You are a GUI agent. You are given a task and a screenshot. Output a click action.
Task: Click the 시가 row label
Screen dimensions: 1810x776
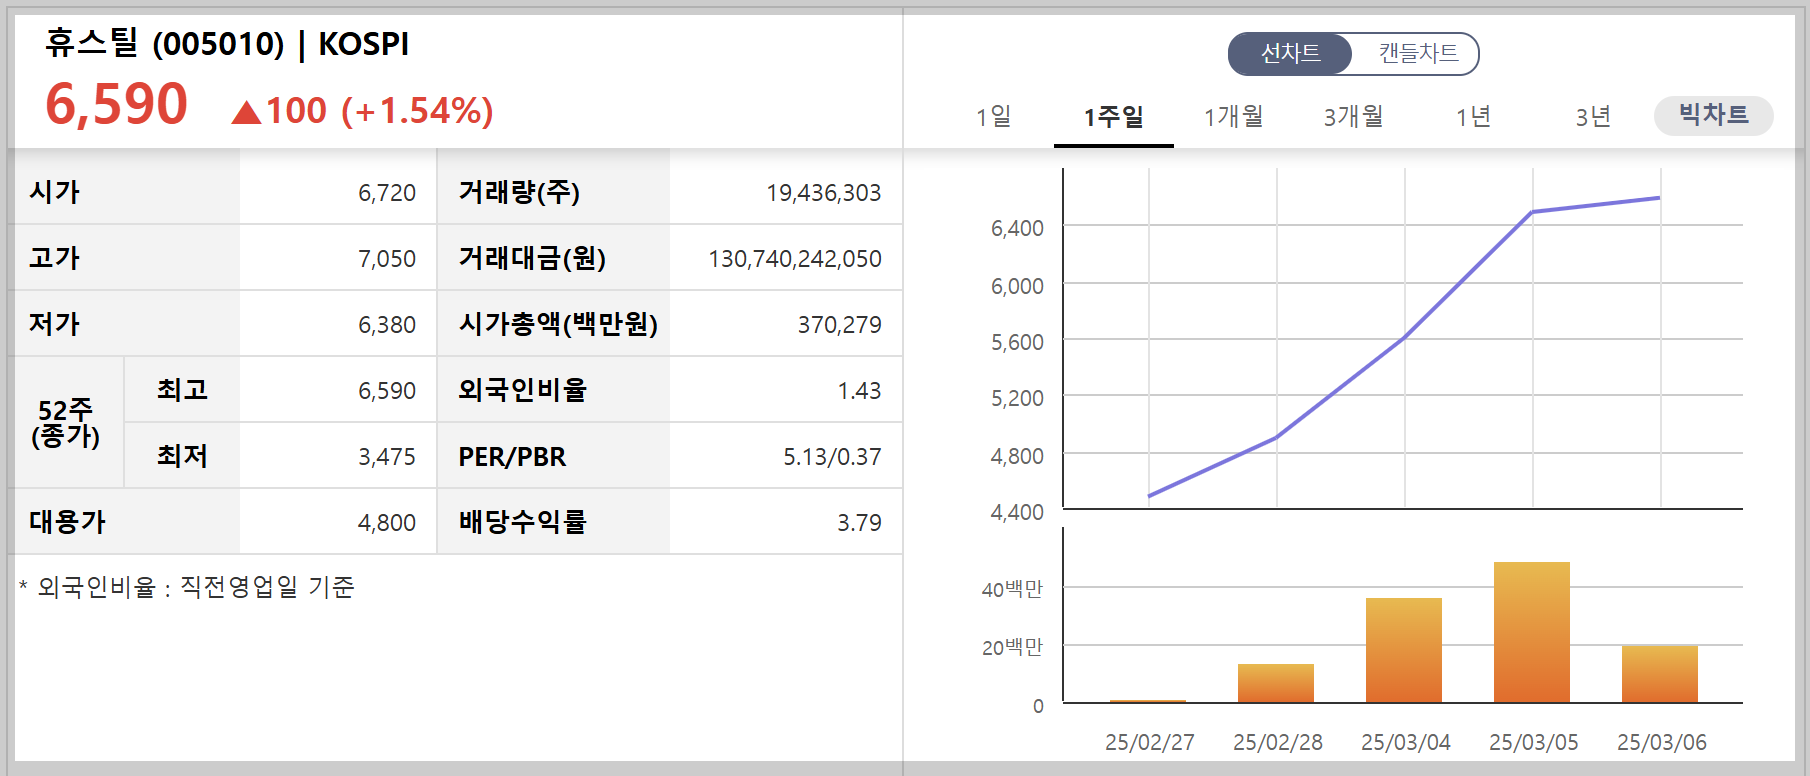tap(54, 192)
